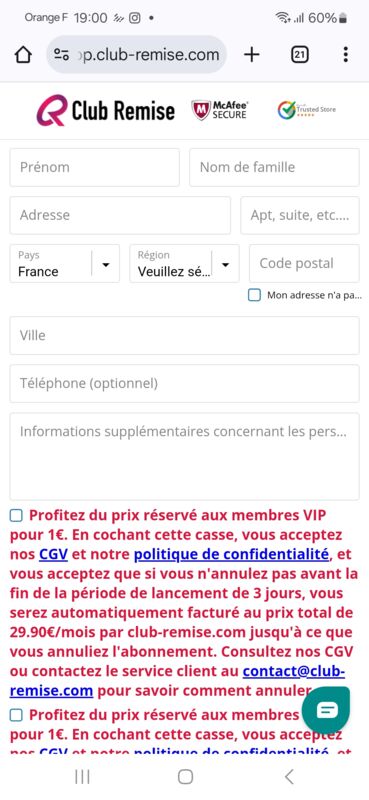Open the politique de confidentialité link
Viewport: 369px width, 800px height.
click(232, 554)
